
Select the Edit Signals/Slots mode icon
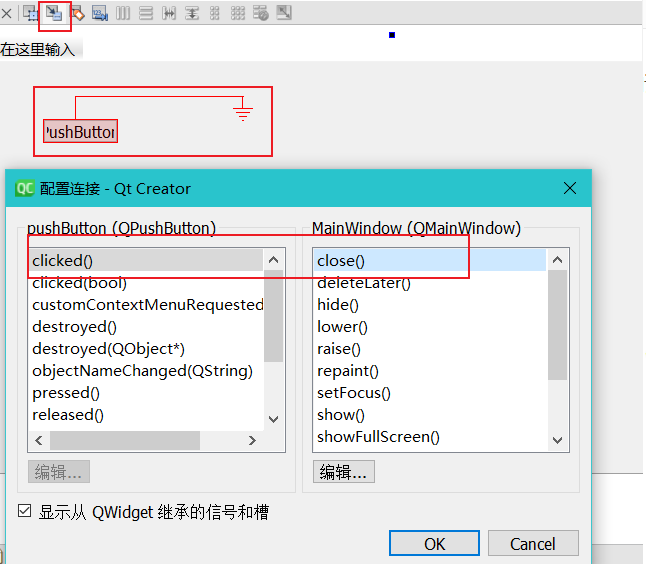point(54,13)
